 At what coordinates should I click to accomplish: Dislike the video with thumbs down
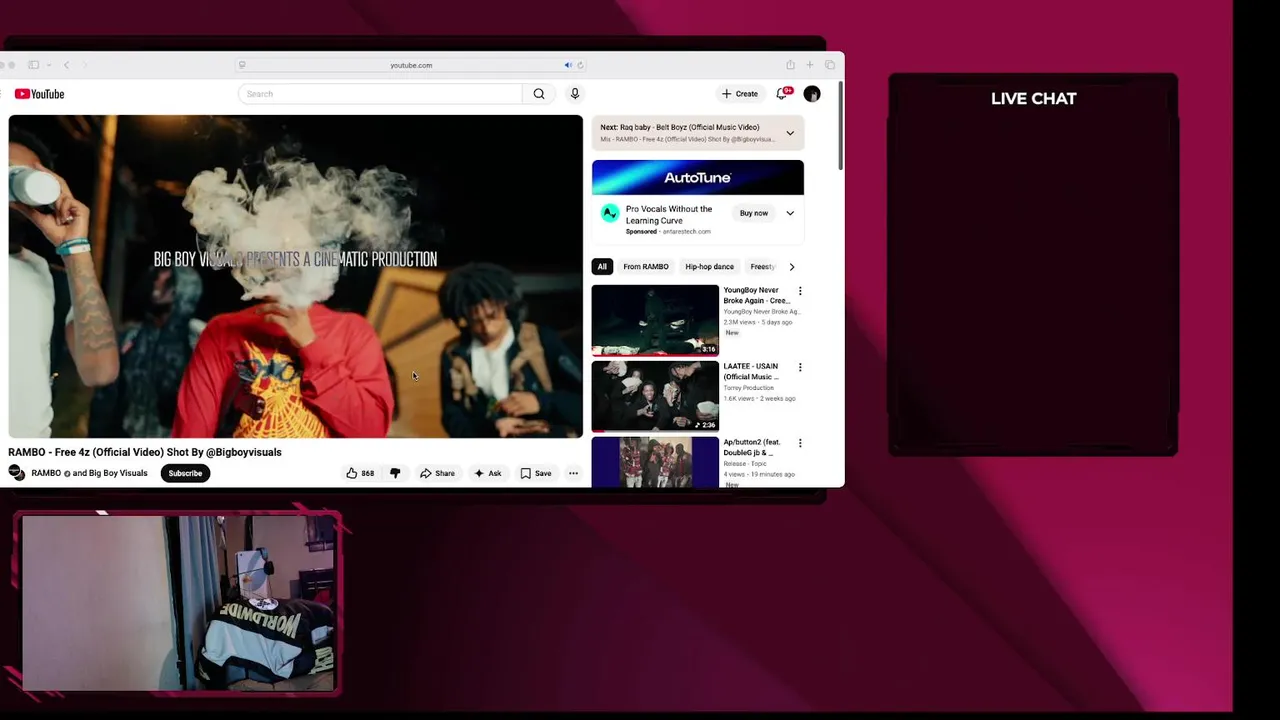tap(395, 473)
